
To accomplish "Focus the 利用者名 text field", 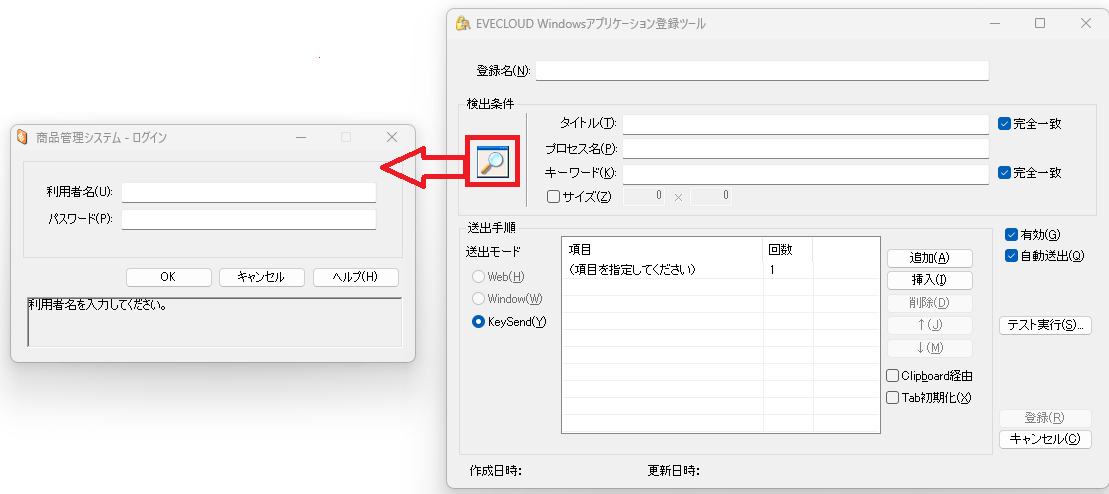I will pyautogui.click(x=248, y=192).
